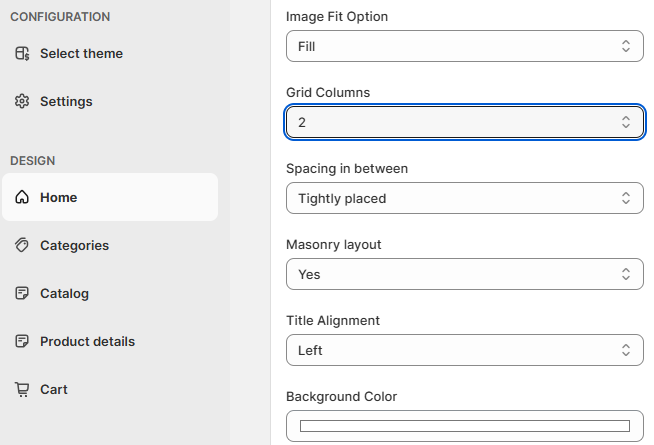Viewport: 654px width, 445px height.
Task: Click the Grid Columns label
Action: click(328, 92)
